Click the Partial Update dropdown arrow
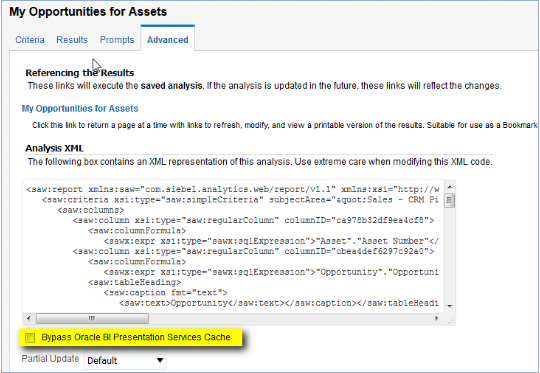The width and height of the screenshot is (540, 373). coord(159,360)
